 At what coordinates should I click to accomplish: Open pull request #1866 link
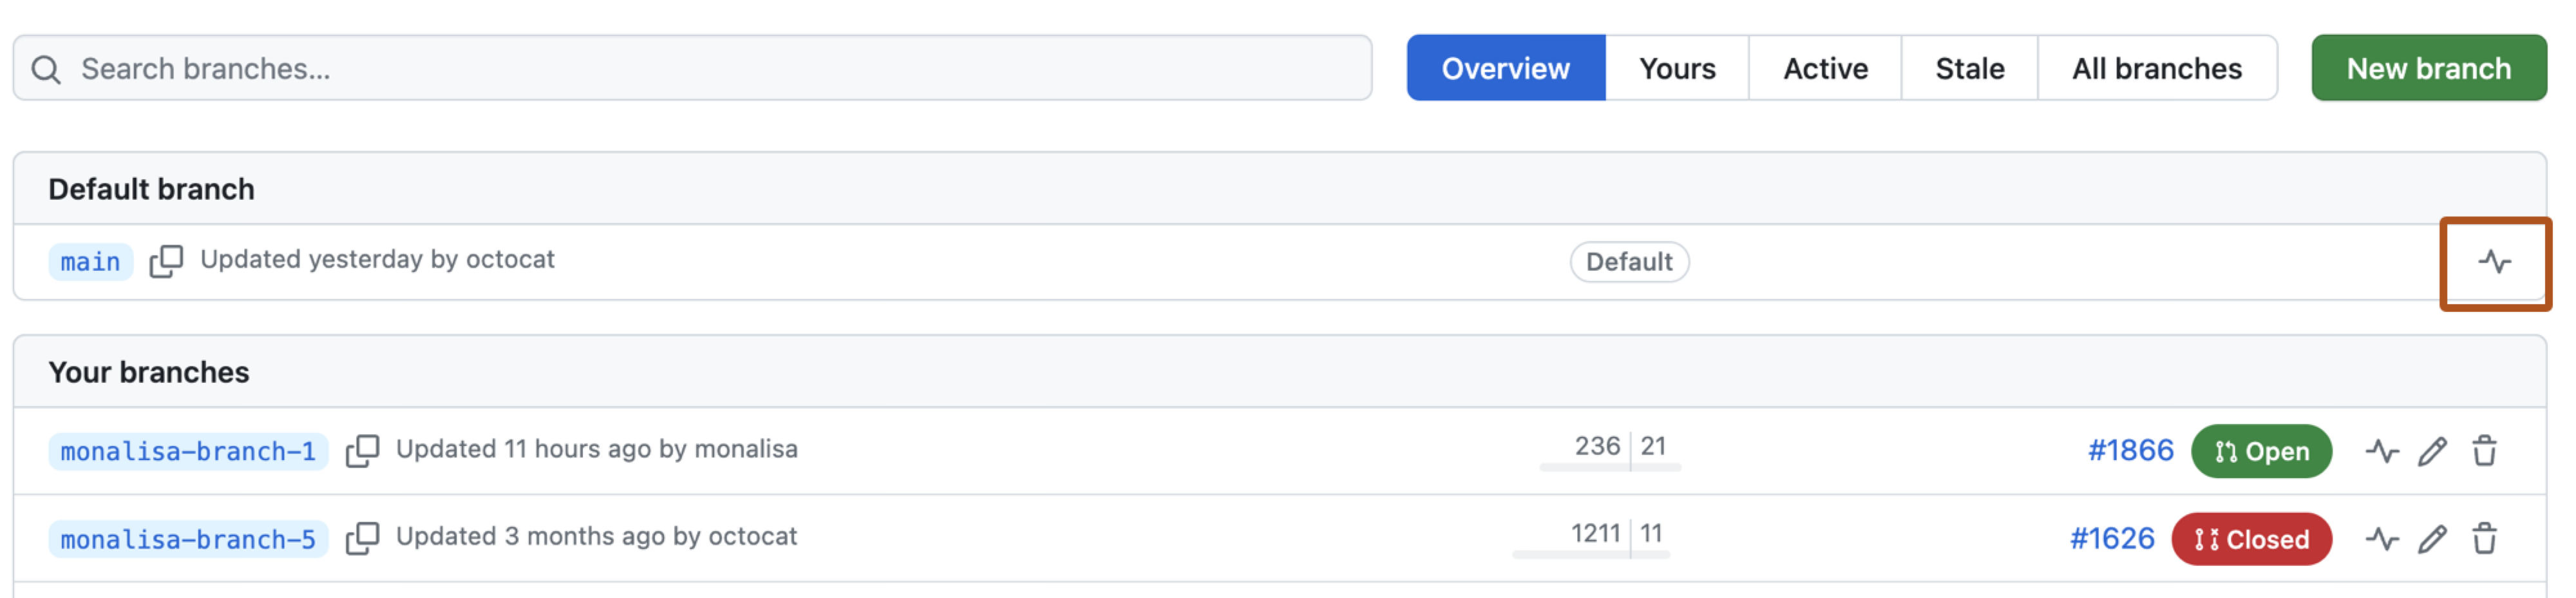[2130, 451]
